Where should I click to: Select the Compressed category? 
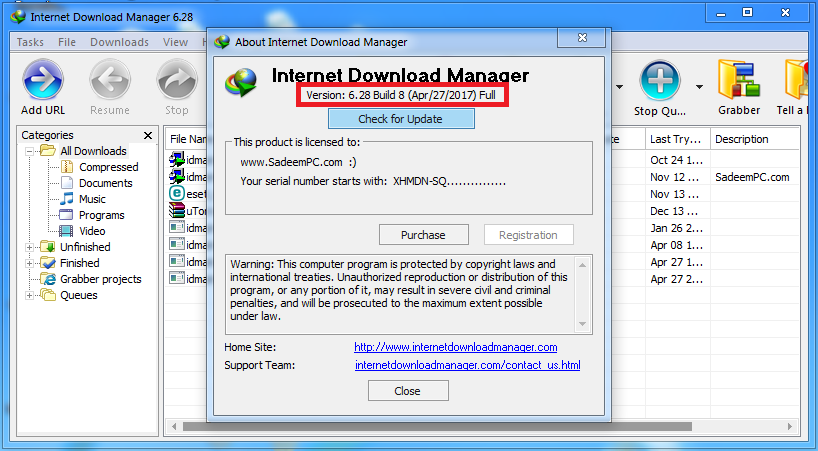pos(109,167)
